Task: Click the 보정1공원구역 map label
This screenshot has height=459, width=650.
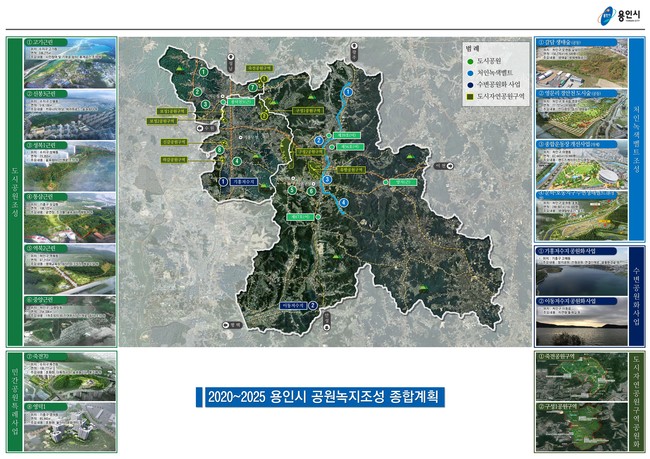Action: (x=171, y=112)
